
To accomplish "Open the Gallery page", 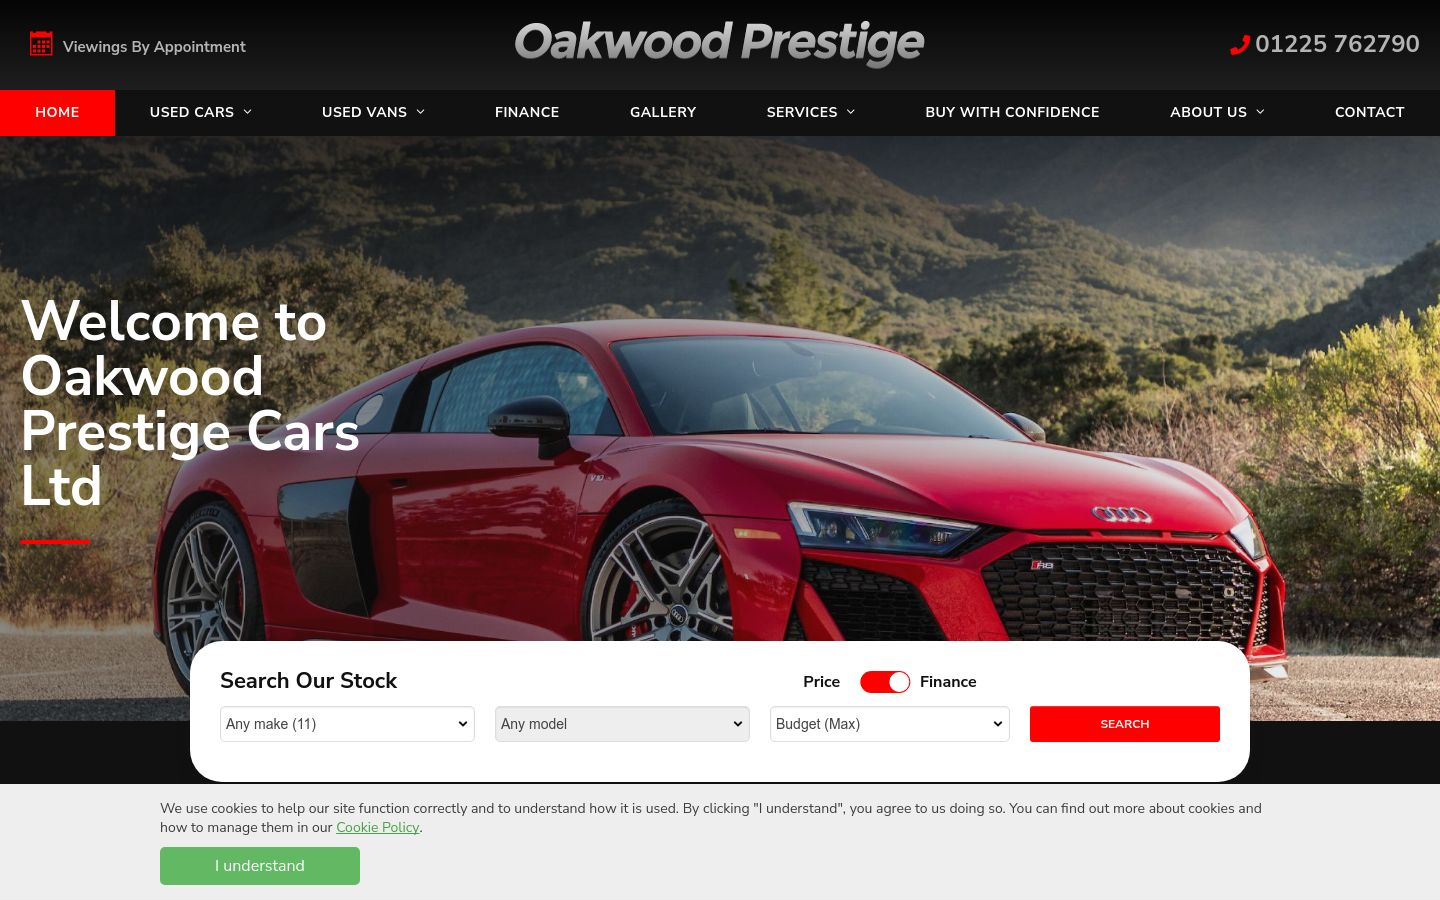I will (x=663, y=112).
